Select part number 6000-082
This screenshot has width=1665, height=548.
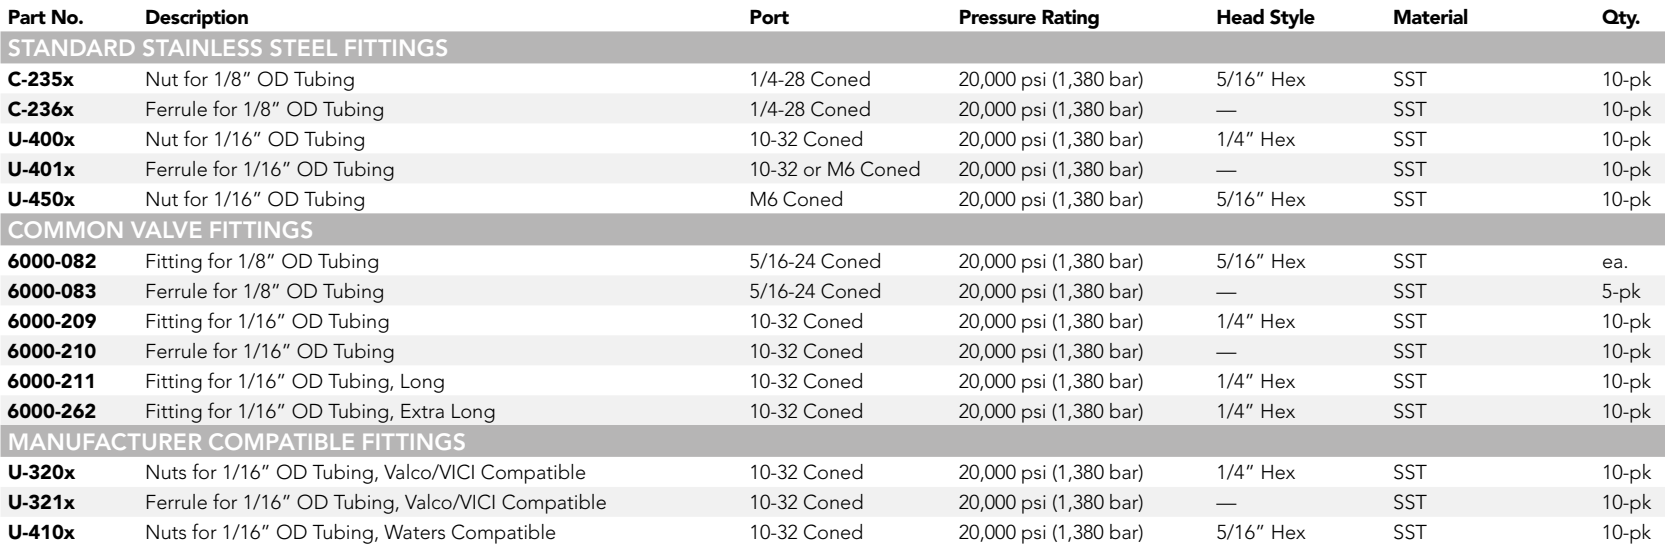(x=52, y=262)
